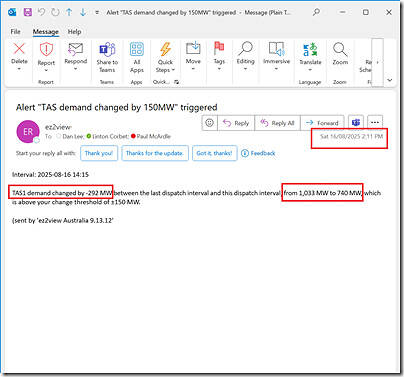The height and width of the screenshot is (377, 404).
Task: Choose the "Got it, thanks!" suggested reply
Action: [x=214, y=153]
